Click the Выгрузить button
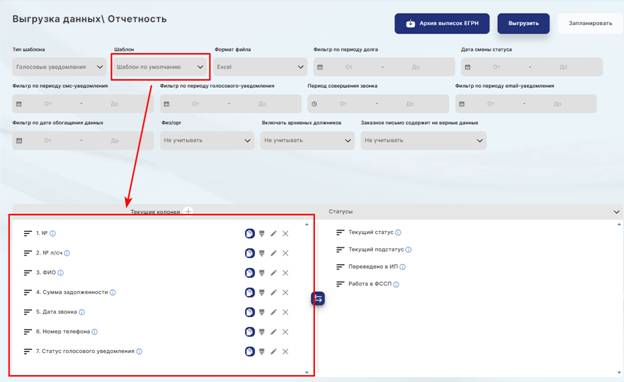This screenshot has height=382, width=624. [523, 23]
